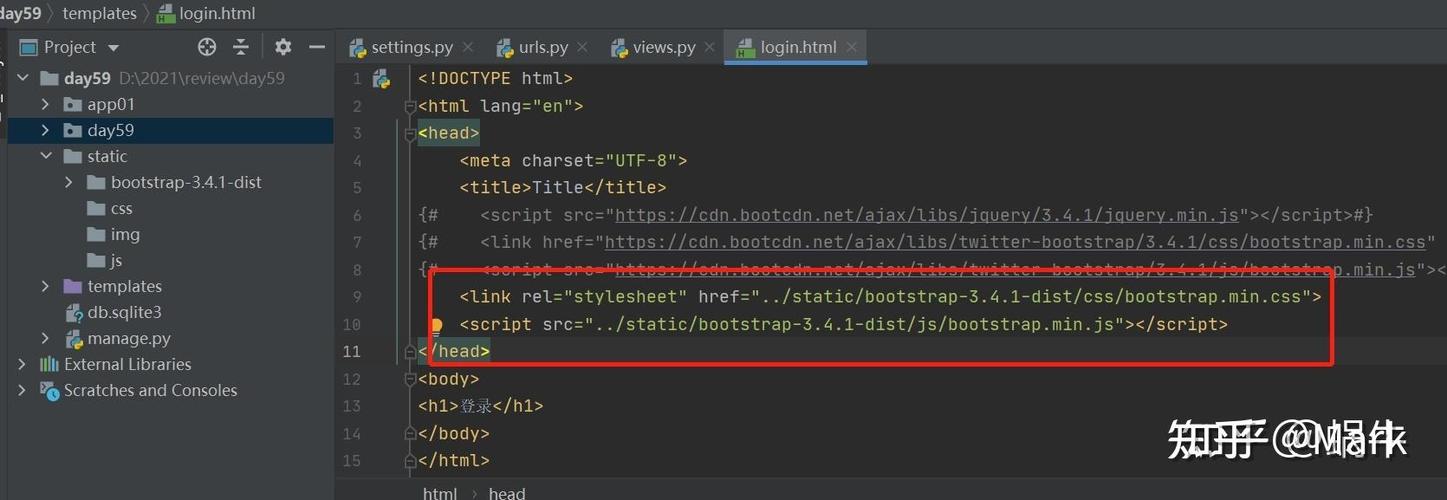Click the collapse all icon in Project panel
The height and width of the screenshot is (500, 1447).
click(241, 47)
